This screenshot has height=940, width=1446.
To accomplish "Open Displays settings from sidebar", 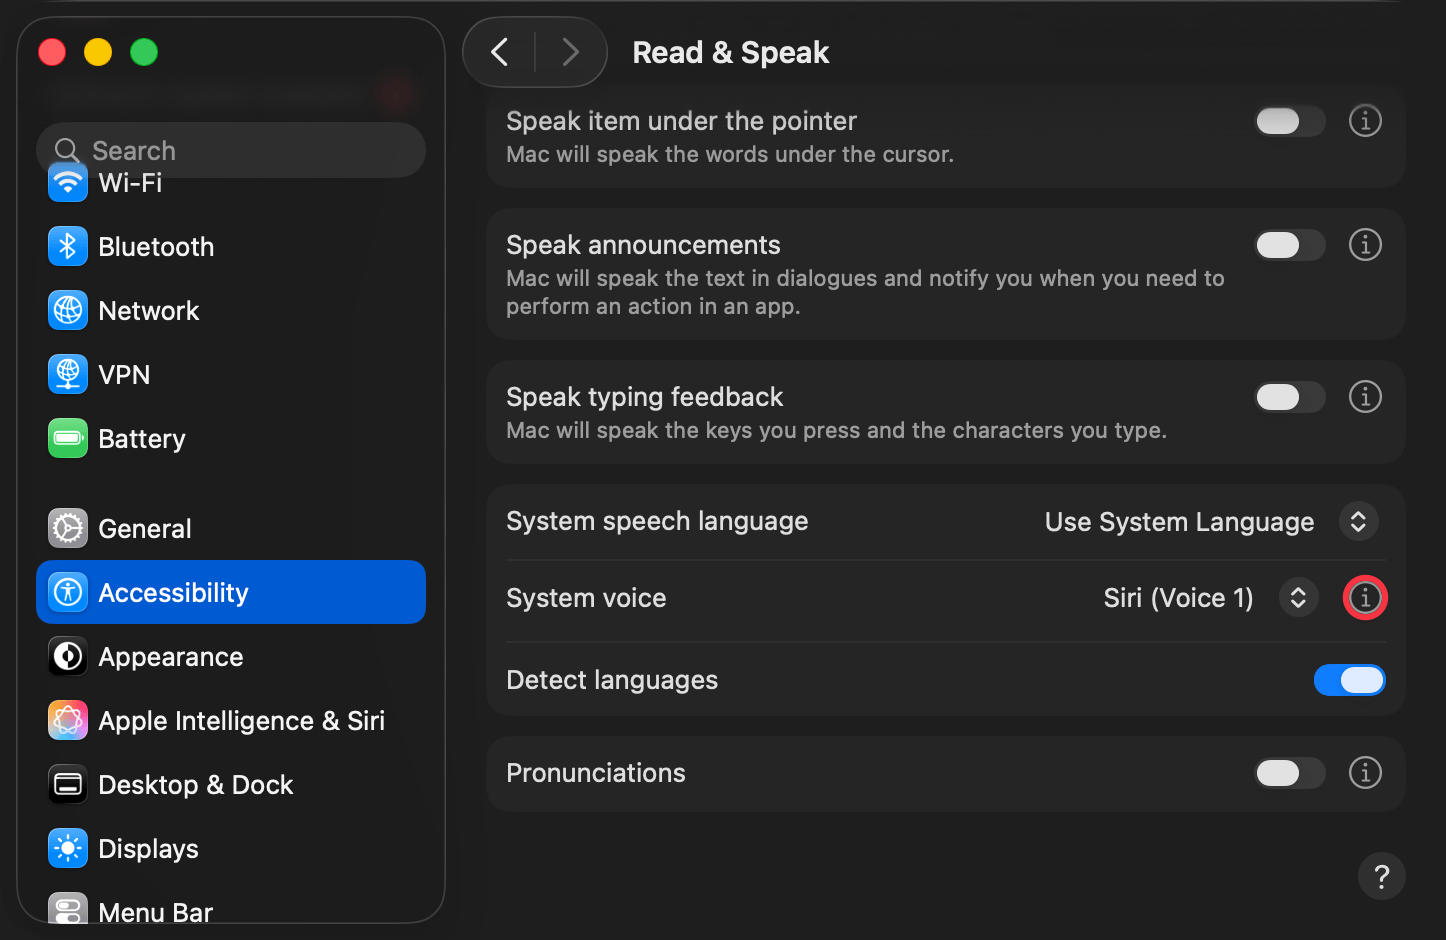I will click(x=231, y=849).
